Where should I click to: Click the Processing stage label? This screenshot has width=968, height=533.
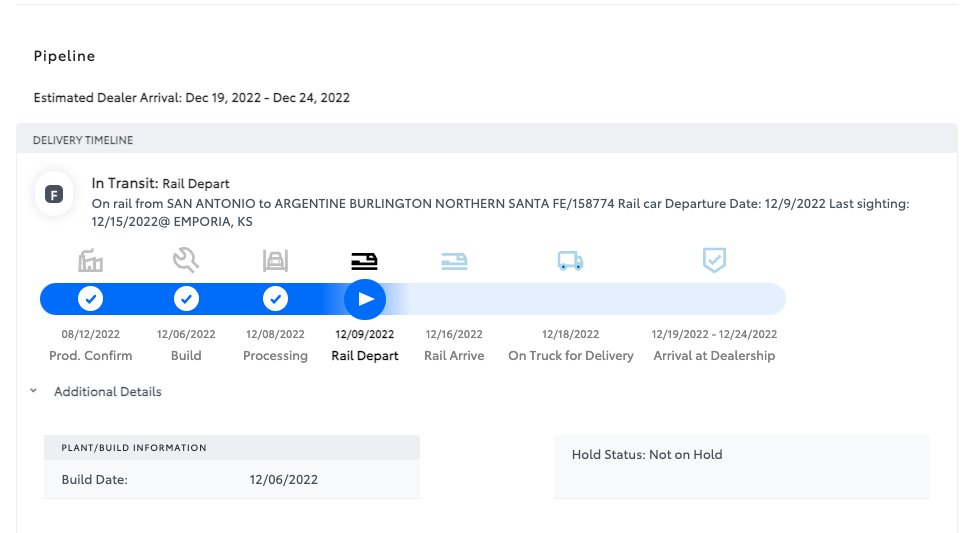coord(275,356)
